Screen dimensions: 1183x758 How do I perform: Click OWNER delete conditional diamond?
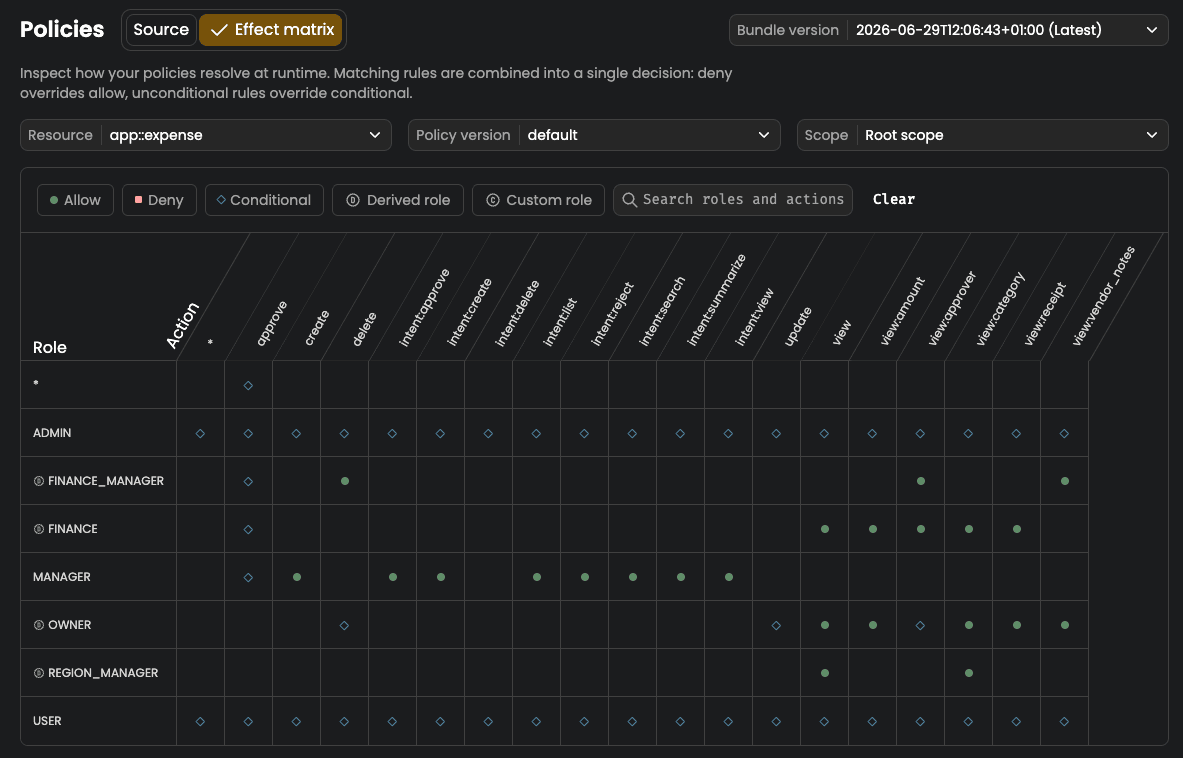[344, 625]
